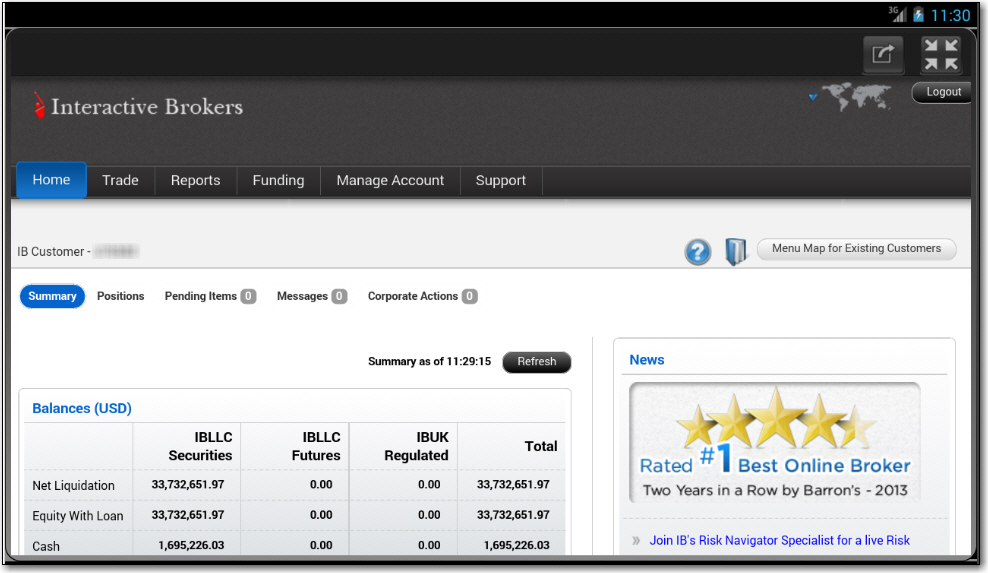Tap the share icon in top bar
The height and width of the screenshot is (573, 988).
coord(883,55)
